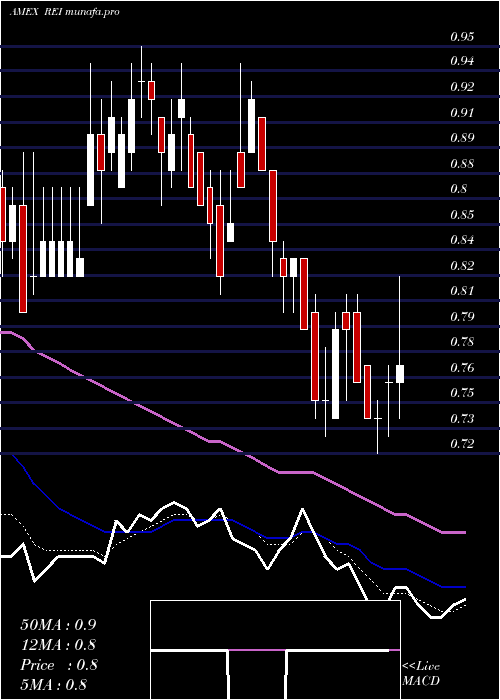Click the 'Price : 0.8' legend entry
Image resolution: width=500 pixels, height=700 pixels.
tap(58, 665)
